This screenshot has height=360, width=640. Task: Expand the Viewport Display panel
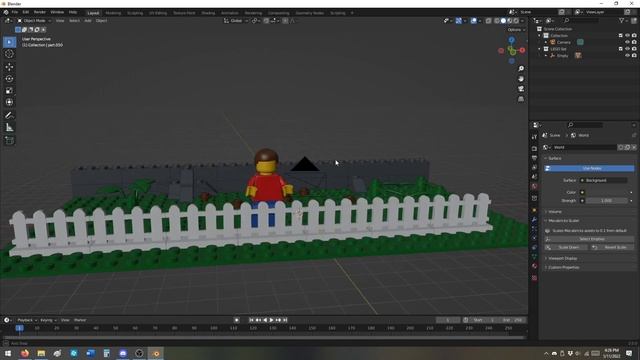point(562,258)
